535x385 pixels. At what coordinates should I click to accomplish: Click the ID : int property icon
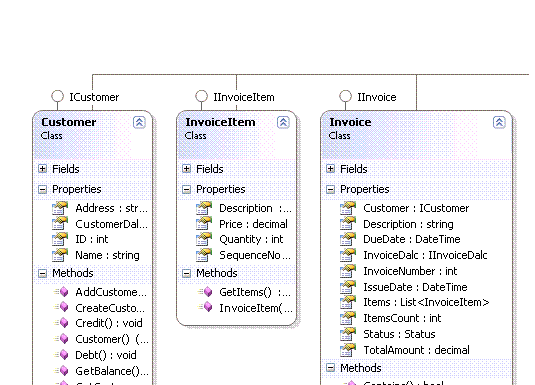click(60, 239)
